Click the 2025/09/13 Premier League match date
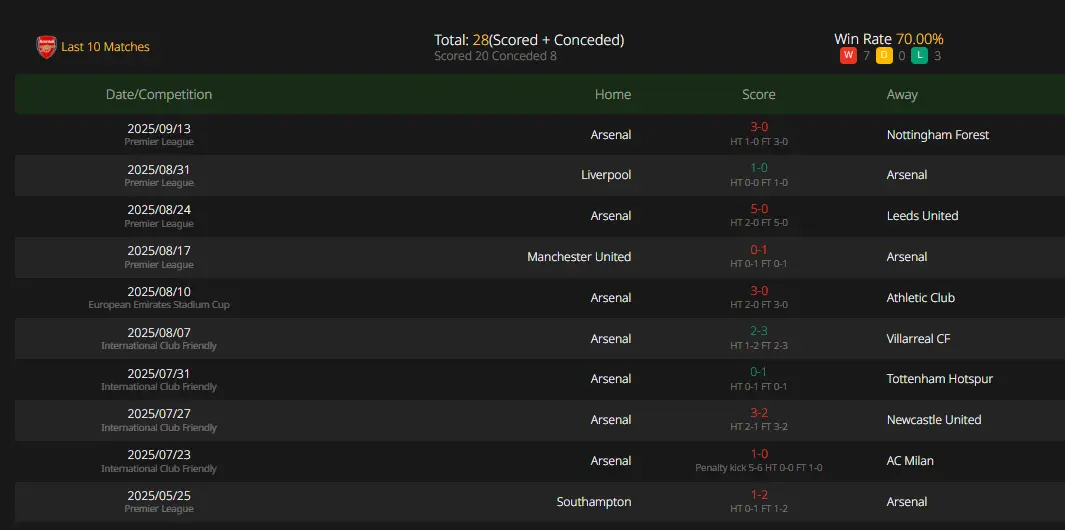This screenshot has height=530, width=1065. (x=159, y=128)
